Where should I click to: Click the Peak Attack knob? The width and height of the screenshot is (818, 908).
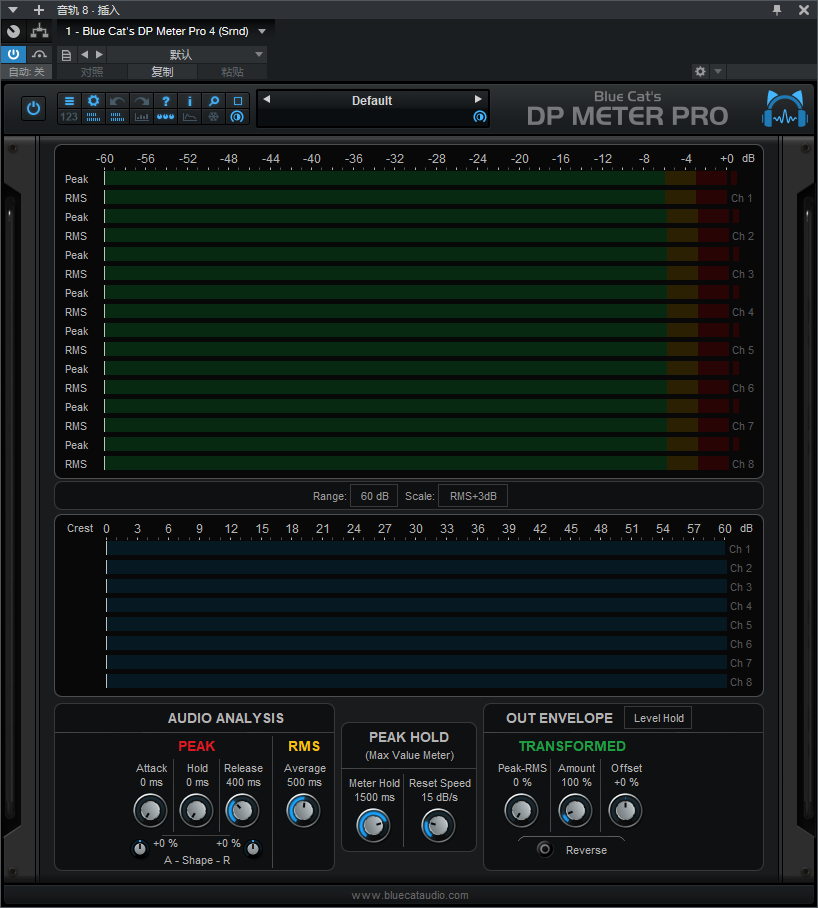(151, 810)
